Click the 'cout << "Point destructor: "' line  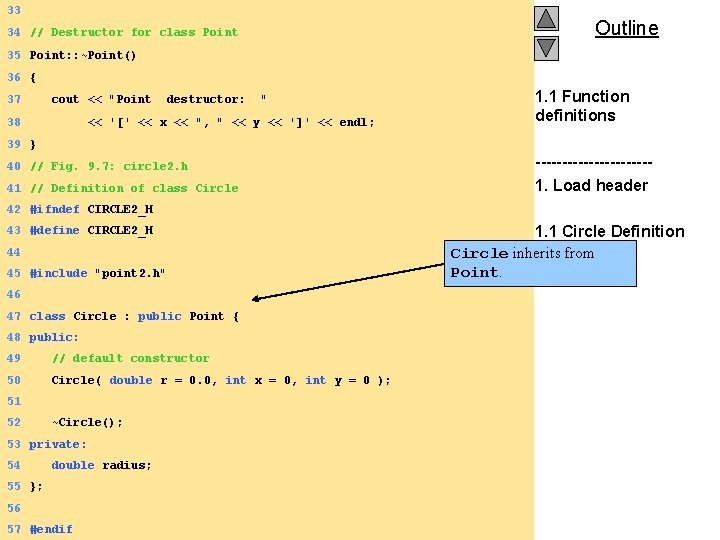pyautogui.click(x=158, y=99)
